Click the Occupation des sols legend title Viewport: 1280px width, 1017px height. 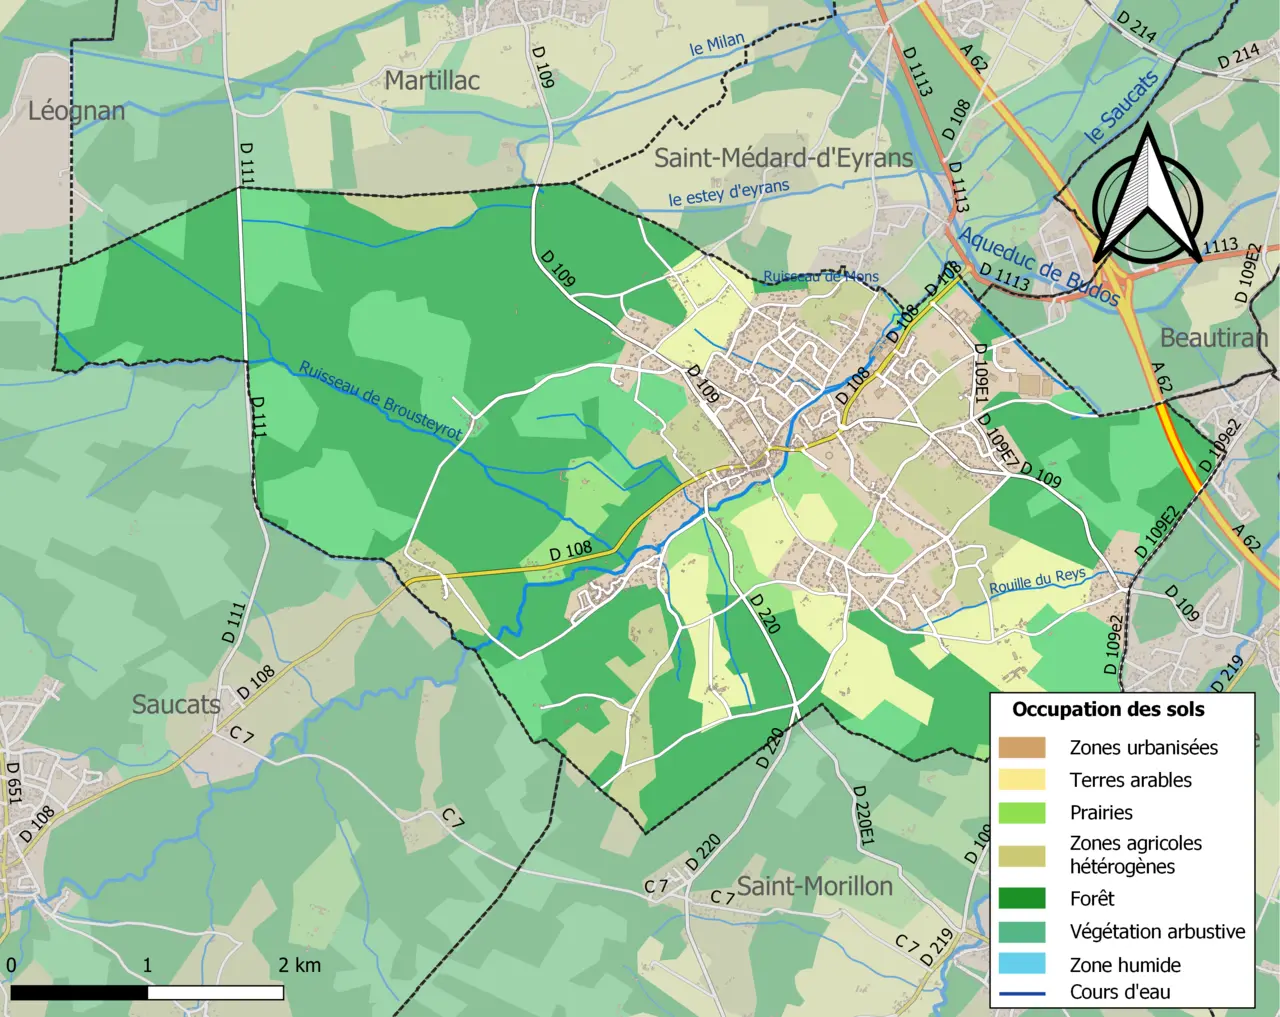click(1108, 710)
